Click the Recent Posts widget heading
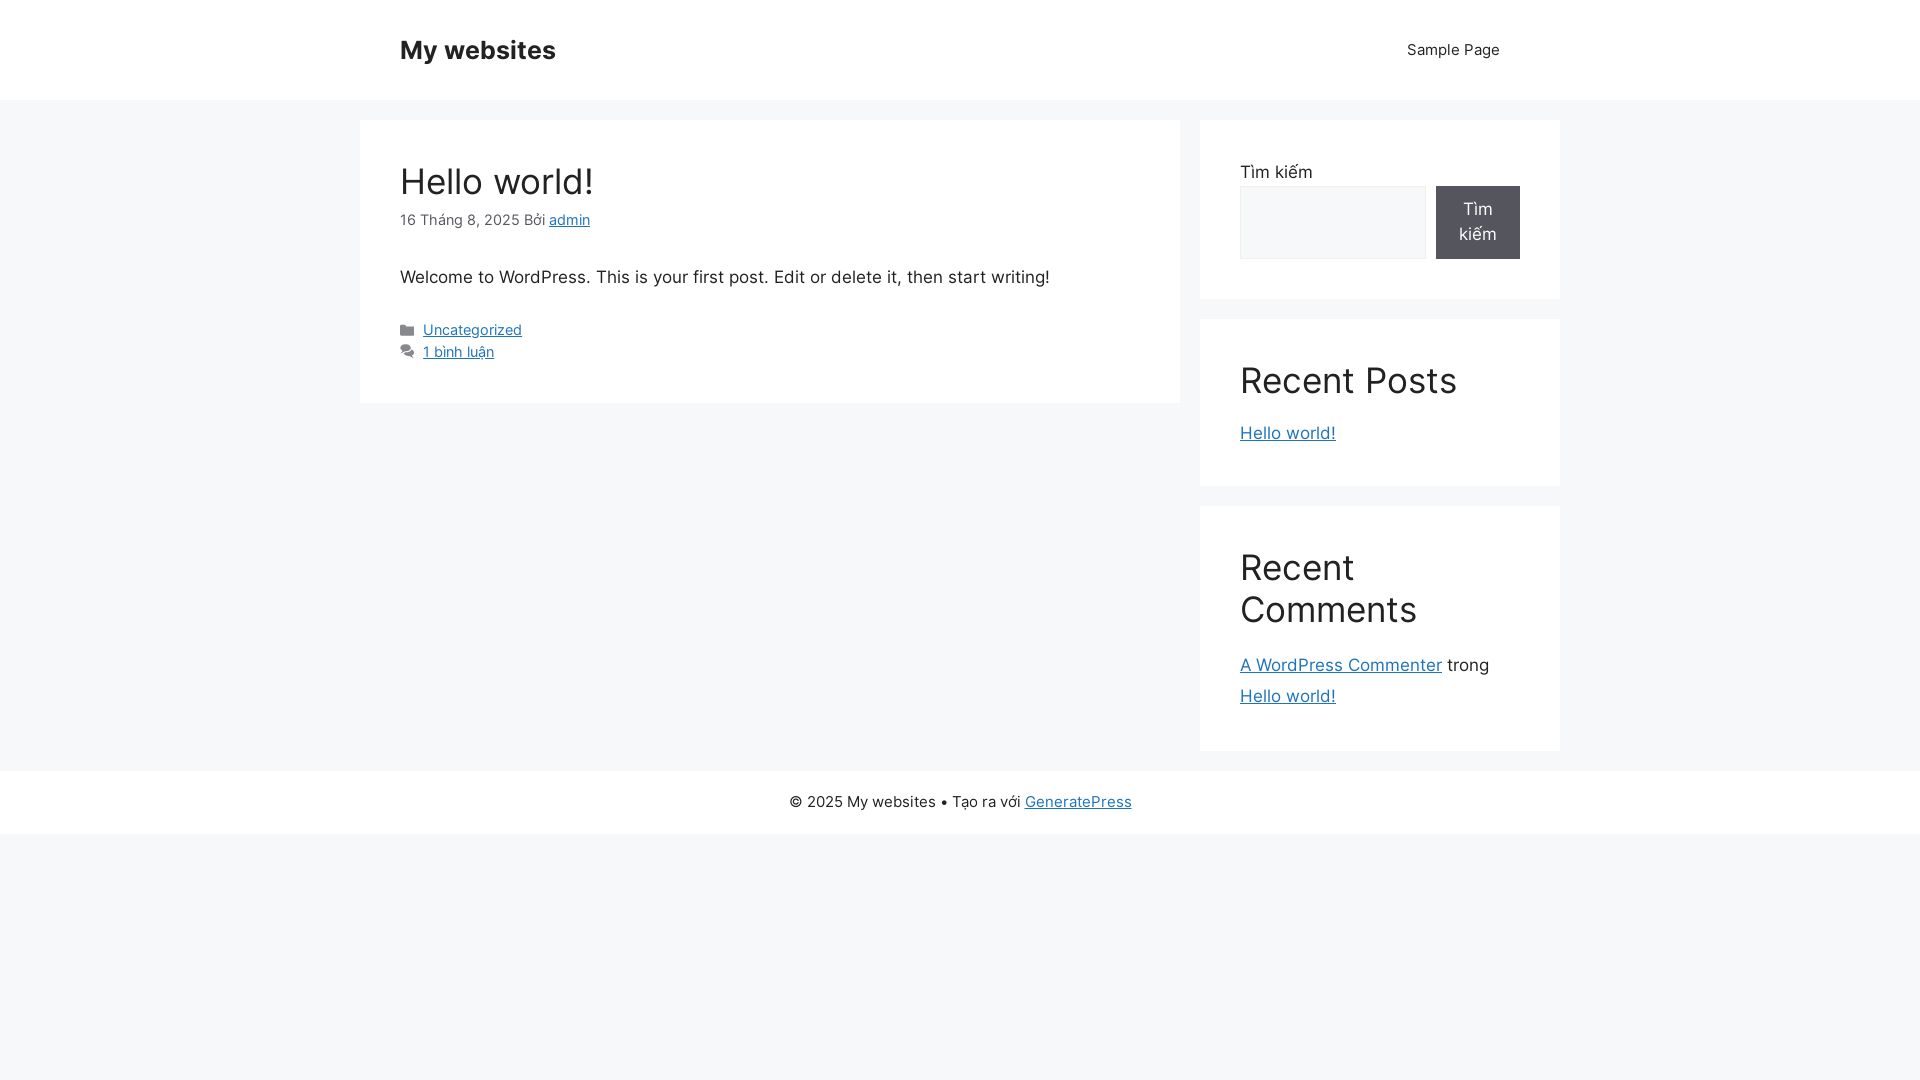This screenshot has height=1080, width=1920. (1348, 381)
